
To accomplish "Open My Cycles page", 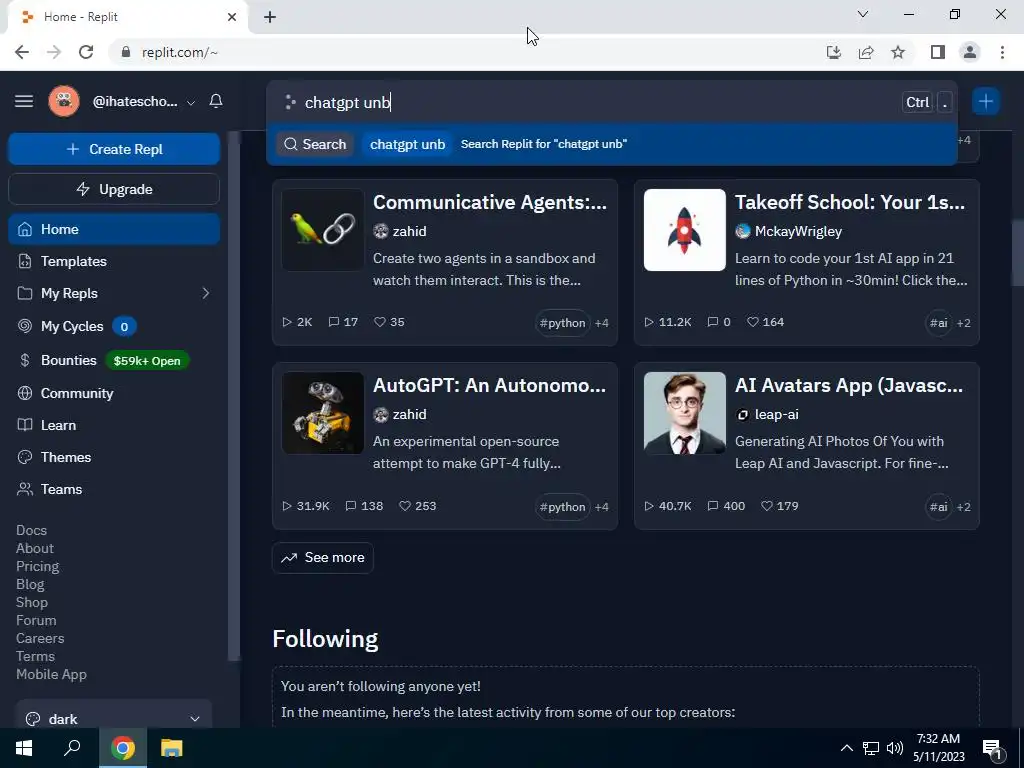I will [x=72, y=326].
